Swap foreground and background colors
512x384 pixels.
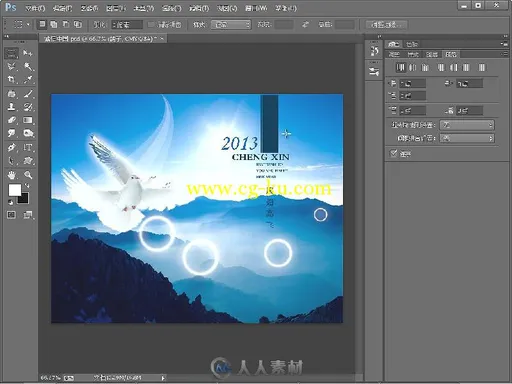(27, 185)
